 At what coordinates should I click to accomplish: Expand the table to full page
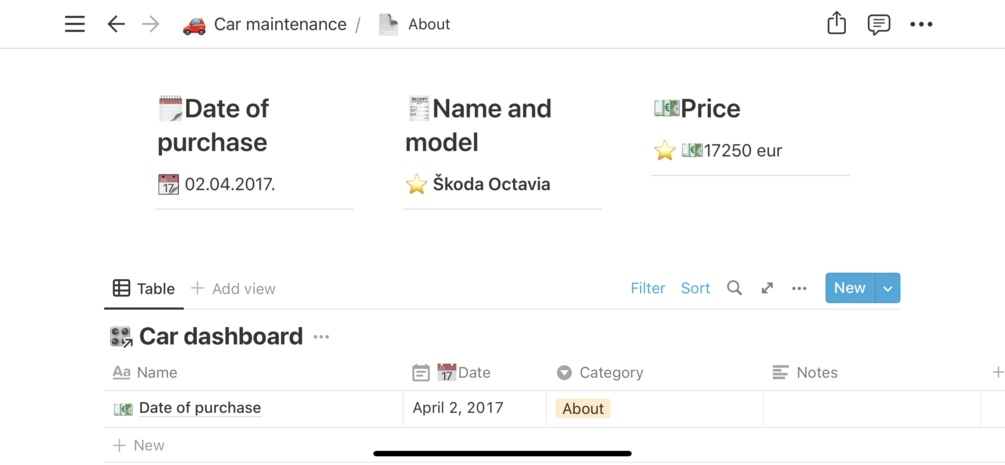[x=767, y=288]
